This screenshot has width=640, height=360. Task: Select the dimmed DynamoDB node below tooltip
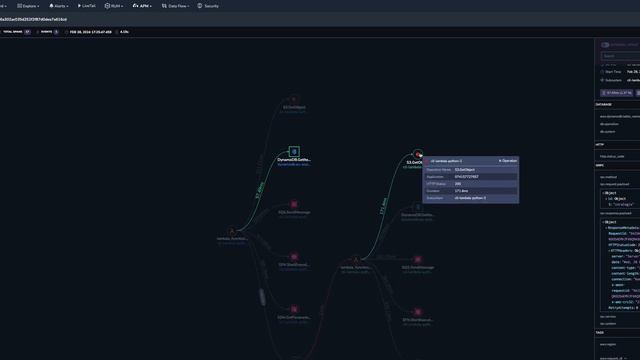pos(418,207)
